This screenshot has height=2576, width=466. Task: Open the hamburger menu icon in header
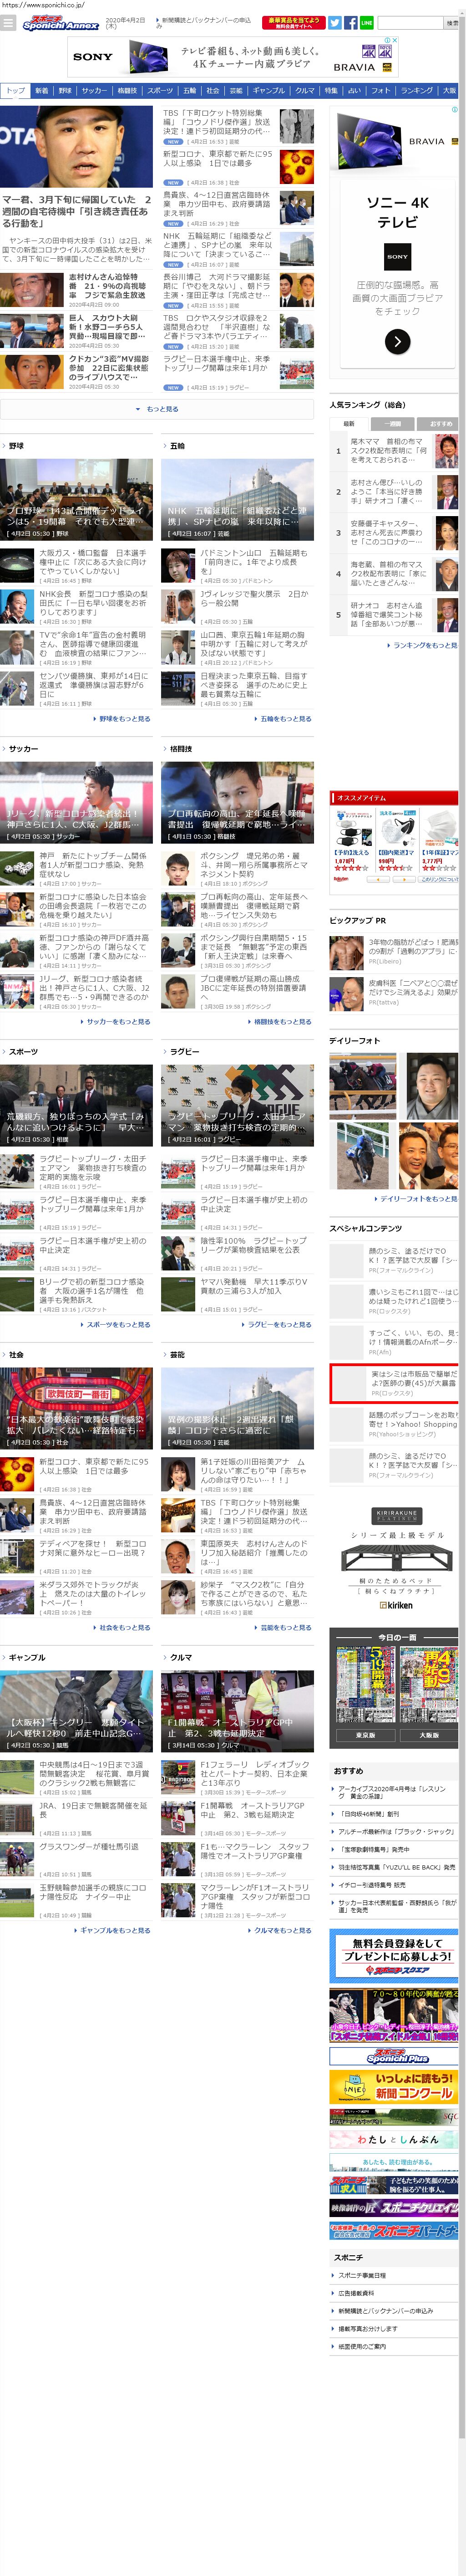tap(9, 23)
